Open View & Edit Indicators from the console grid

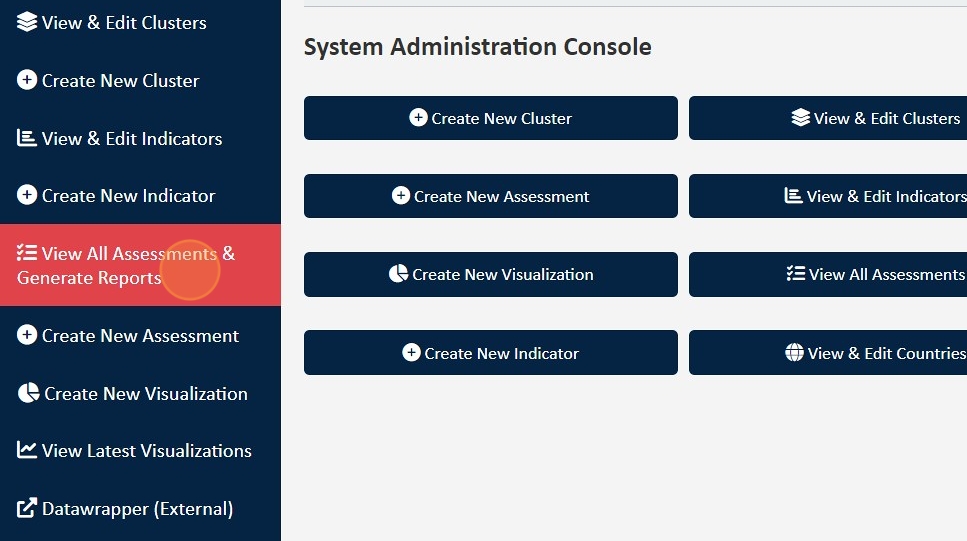click(x=828, y=196)
